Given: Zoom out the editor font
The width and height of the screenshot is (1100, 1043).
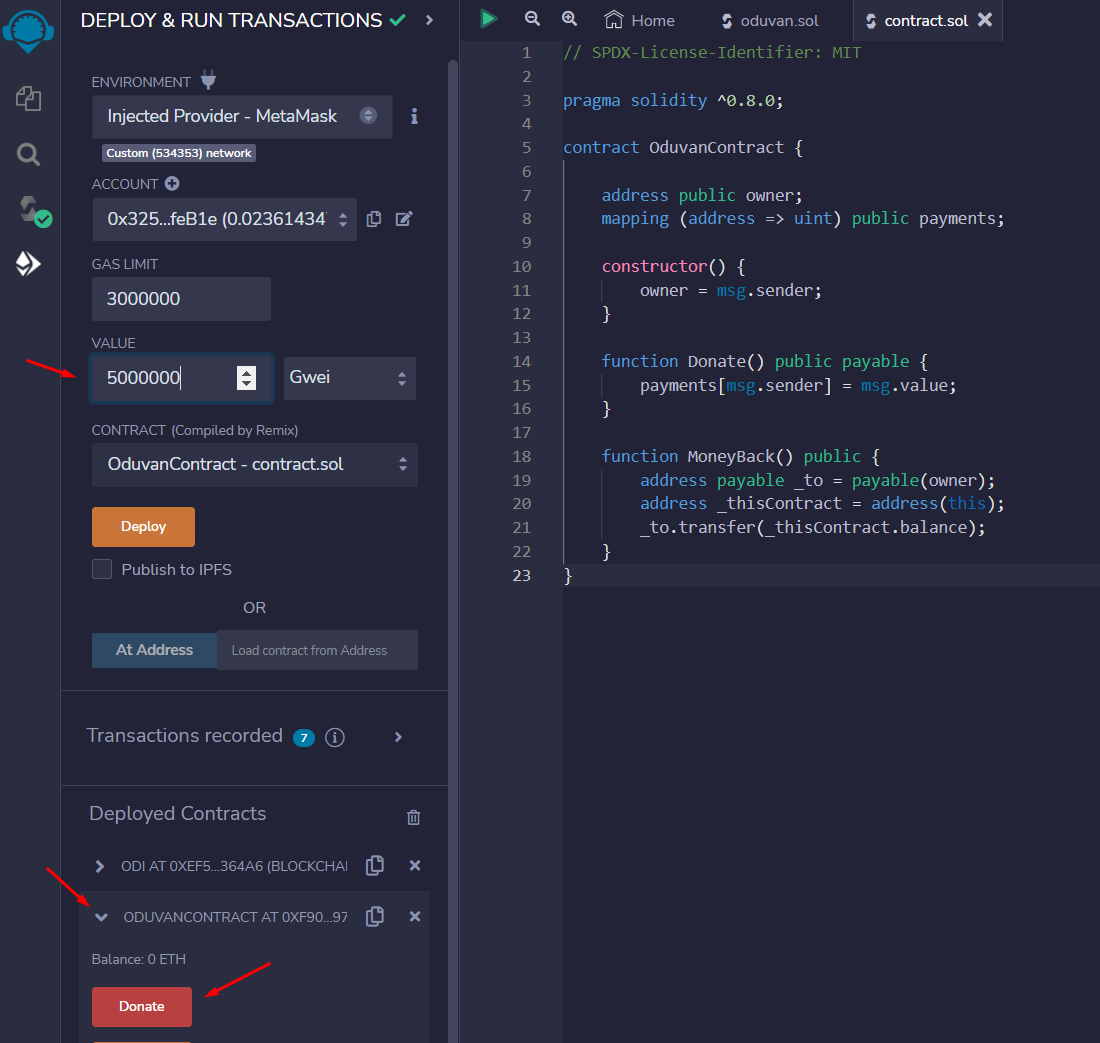Looking at the screenshot, I should (x=532, y=19).
